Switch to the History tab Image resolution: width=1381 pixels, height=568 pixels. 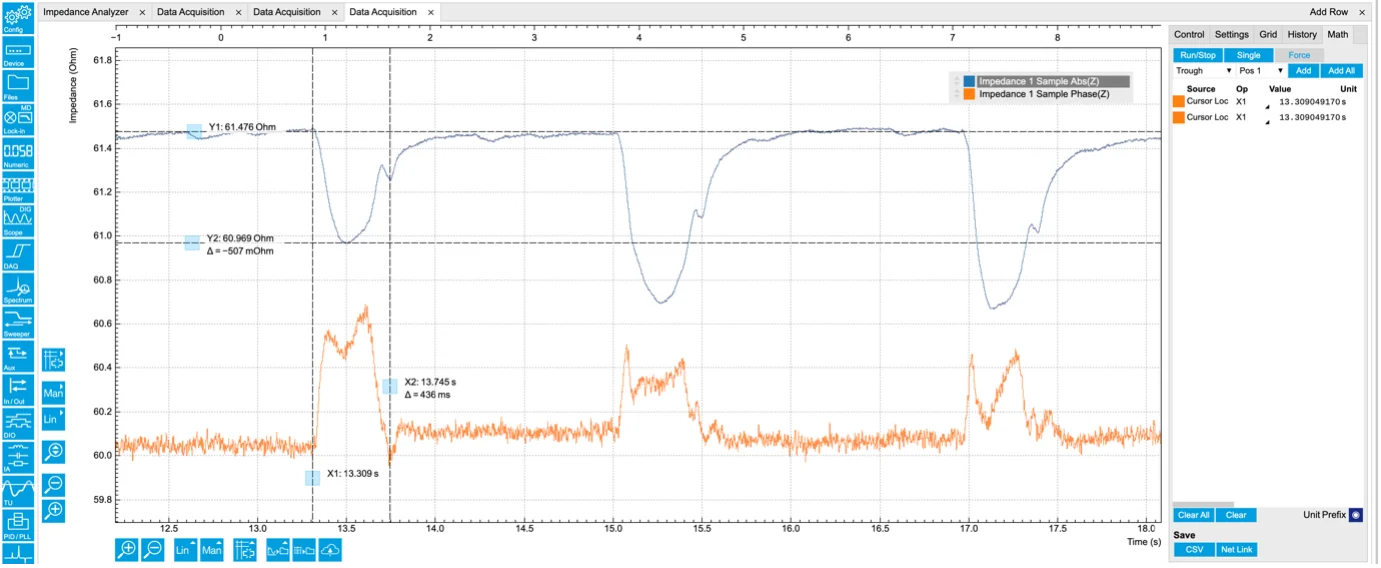1302,34
